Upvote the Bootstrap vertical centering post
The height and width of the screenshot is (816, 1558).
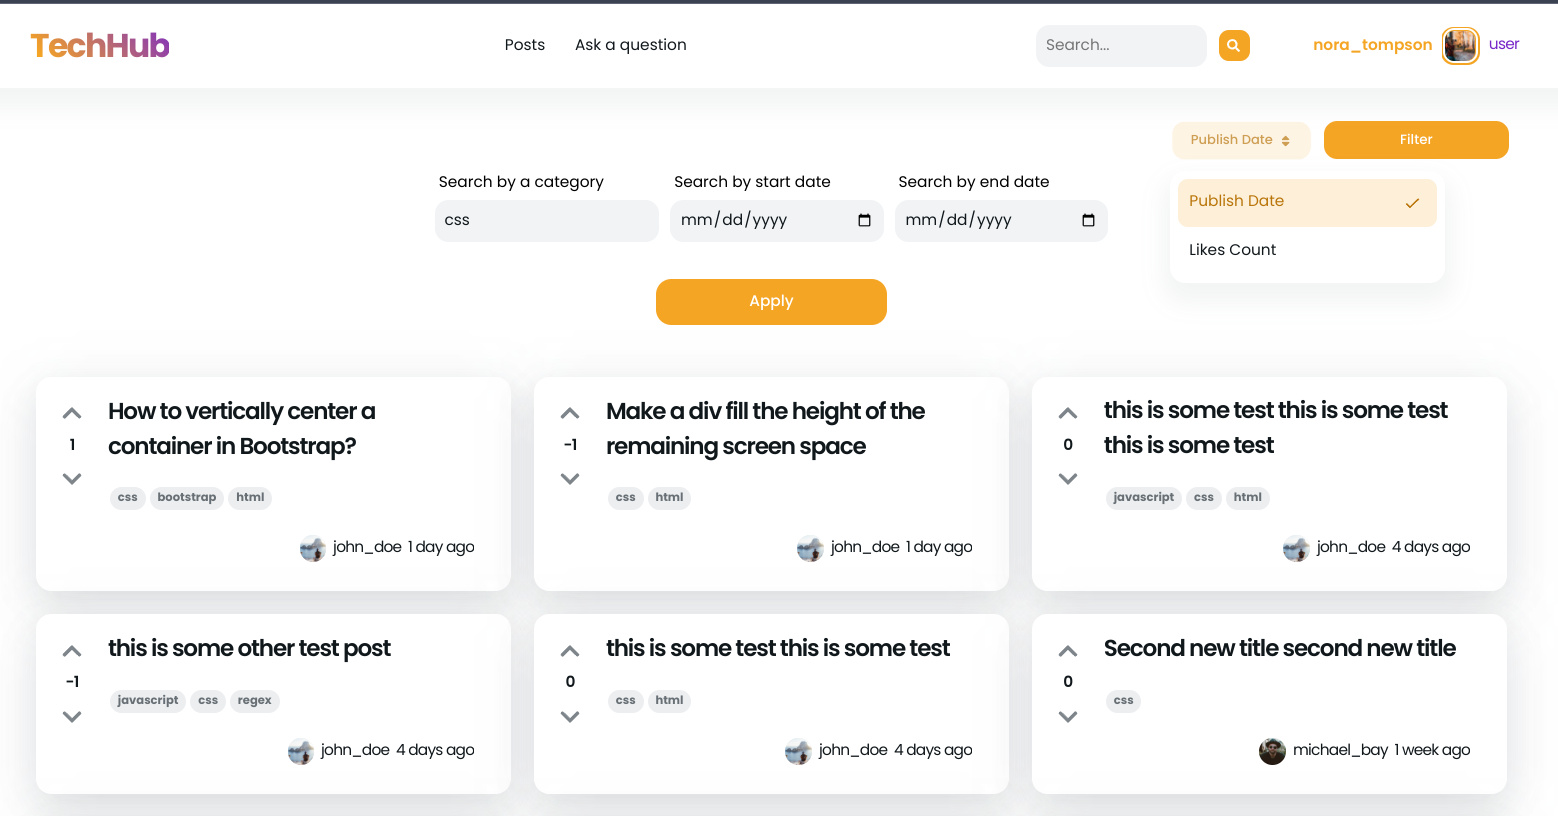click(71, 411)
